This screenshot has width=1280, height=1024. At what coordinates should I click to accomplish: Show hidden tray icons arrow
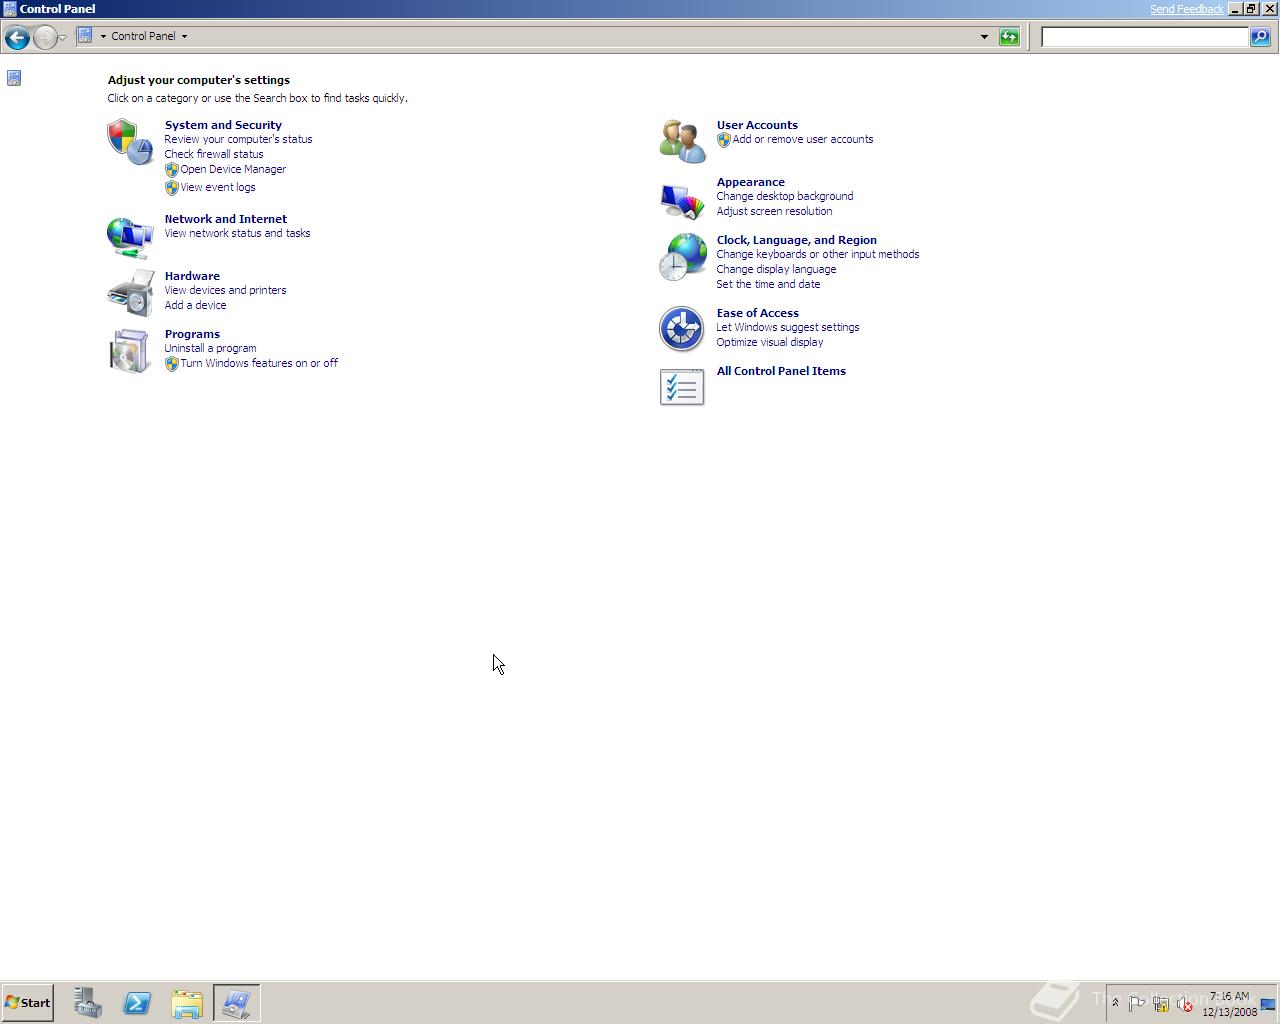1115,1003
